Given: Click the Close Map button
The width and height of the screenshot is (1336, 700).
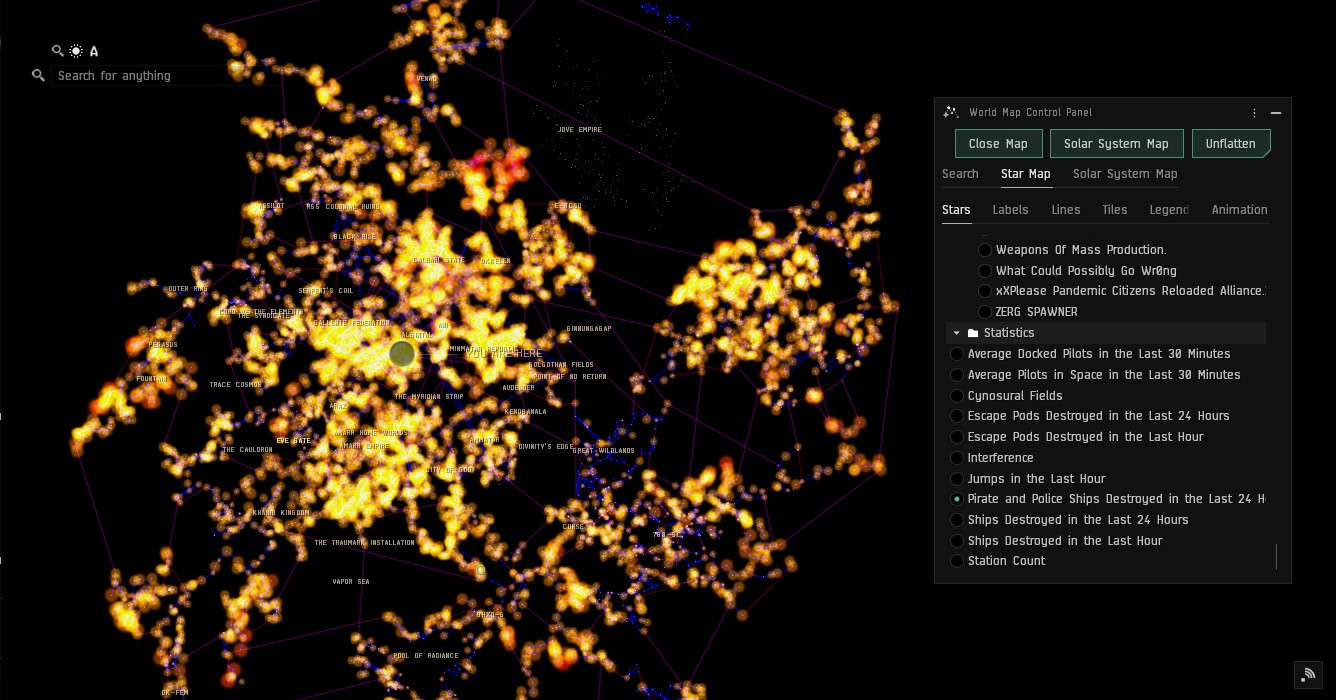Looking at the screenshot, I should coord(998,144).
